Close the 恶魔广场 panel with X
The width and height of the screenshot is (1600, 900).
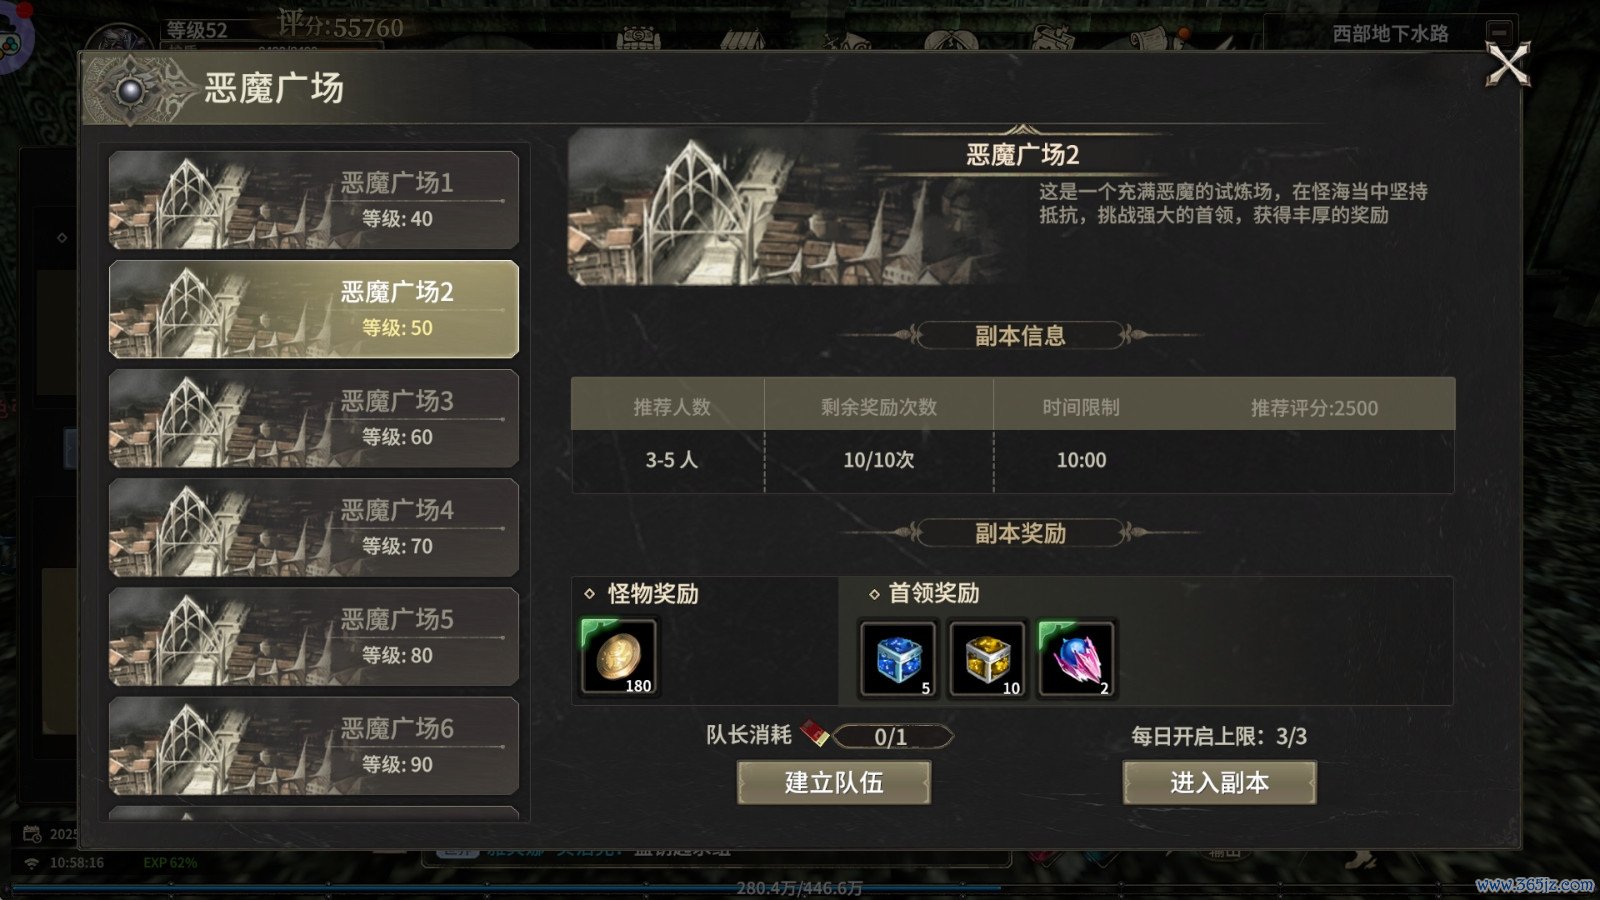[x=1508, y=65]
